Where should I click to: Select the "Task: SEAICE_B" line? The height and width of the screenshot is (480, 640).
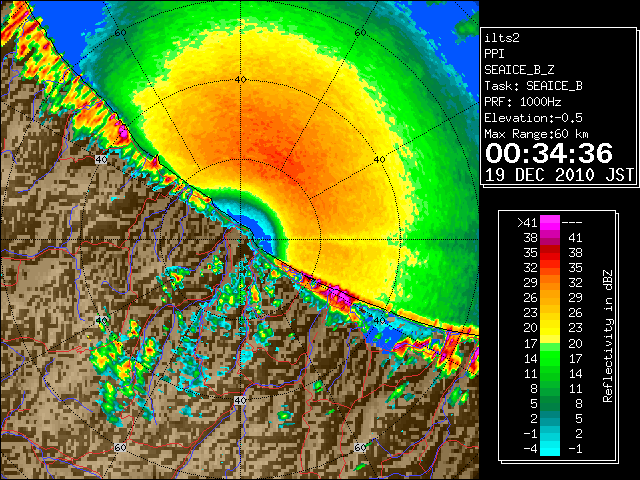point(533,86)
